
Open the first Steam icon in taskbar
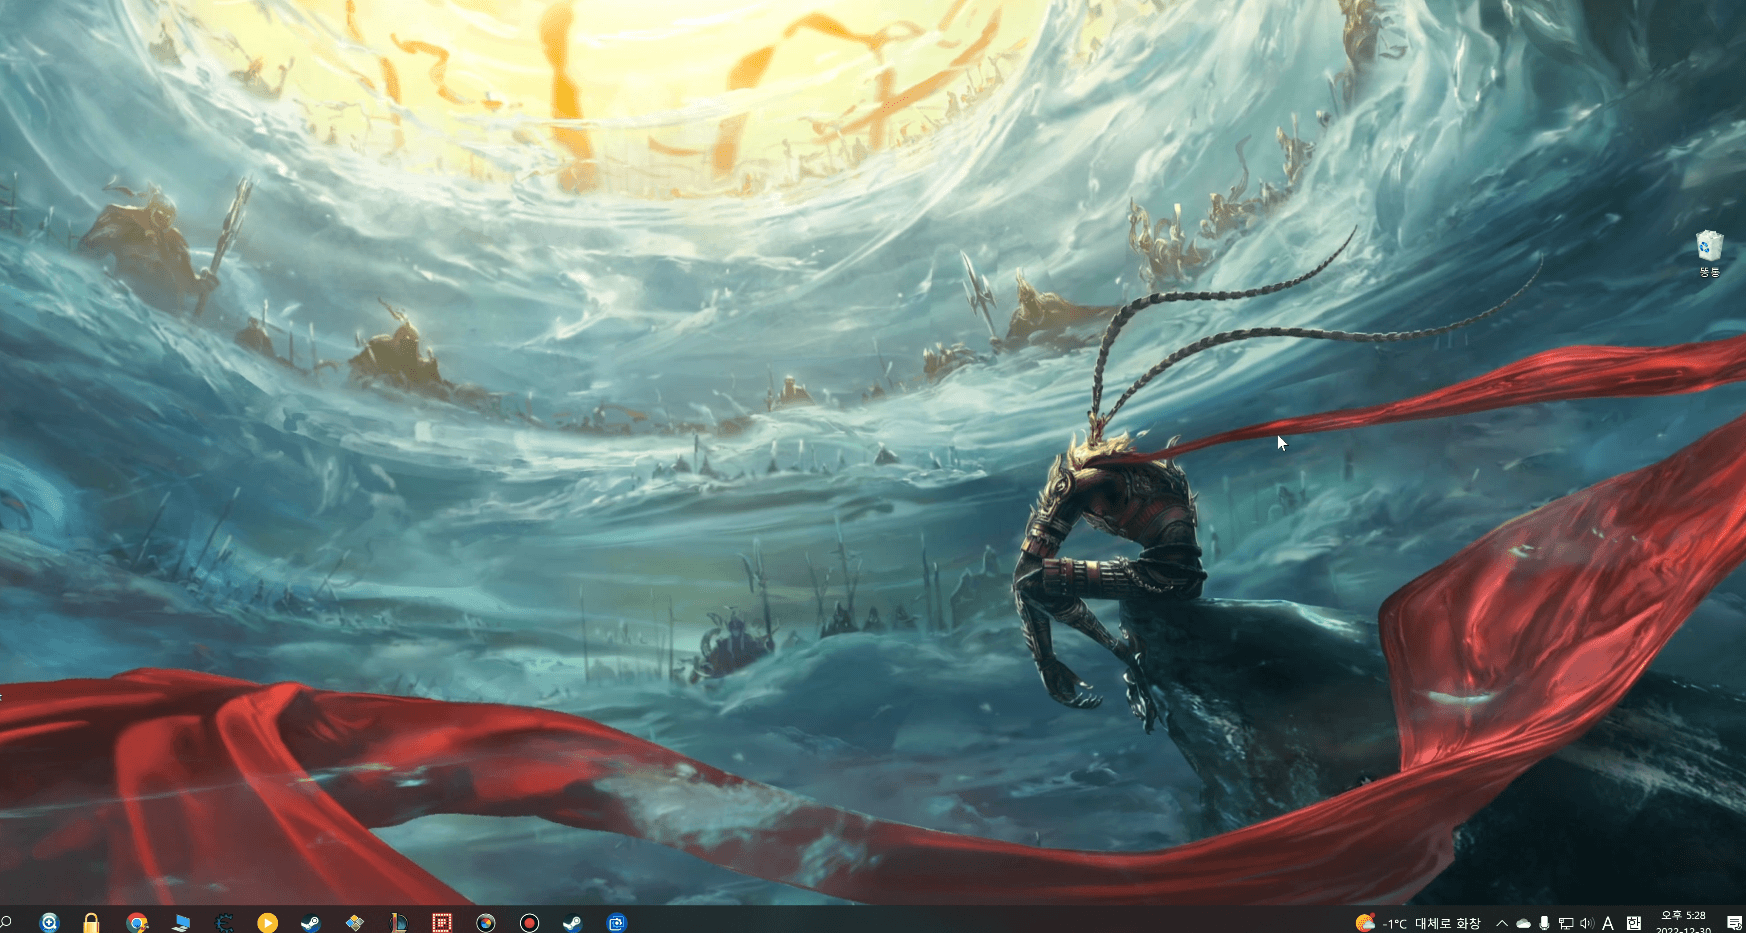tap(311, 923)
